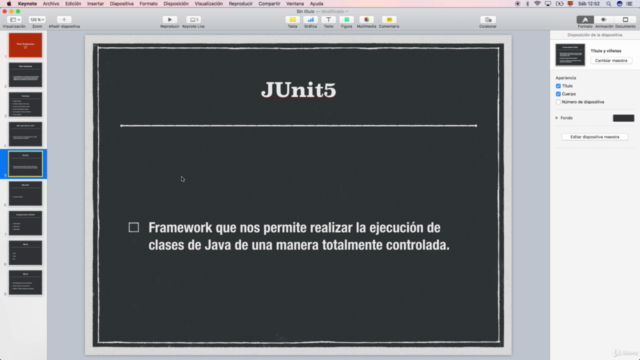Open the Compartir menu
The image size is (640, 360).
pyautogui.click(x=269, y=4)
